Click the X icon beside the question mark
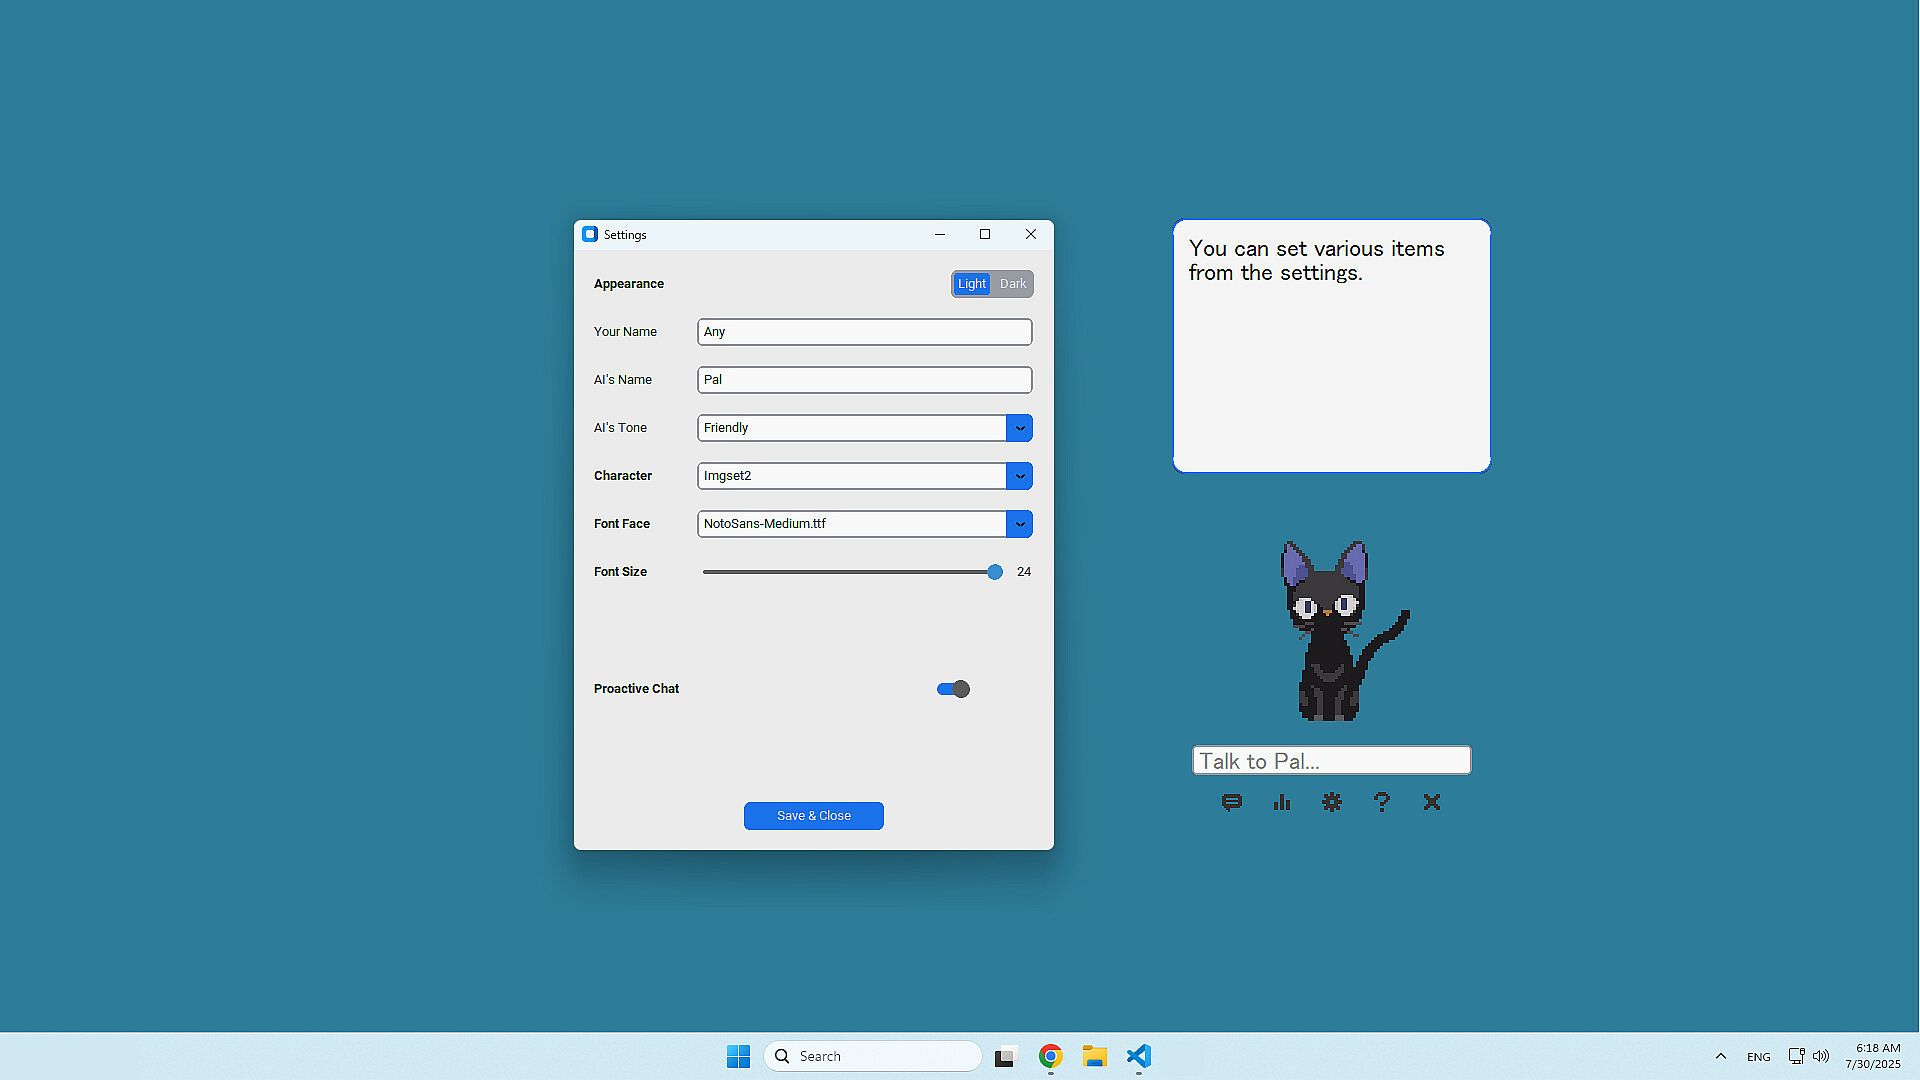Screen dimensions: 1920x1080 coord(1432,802)
